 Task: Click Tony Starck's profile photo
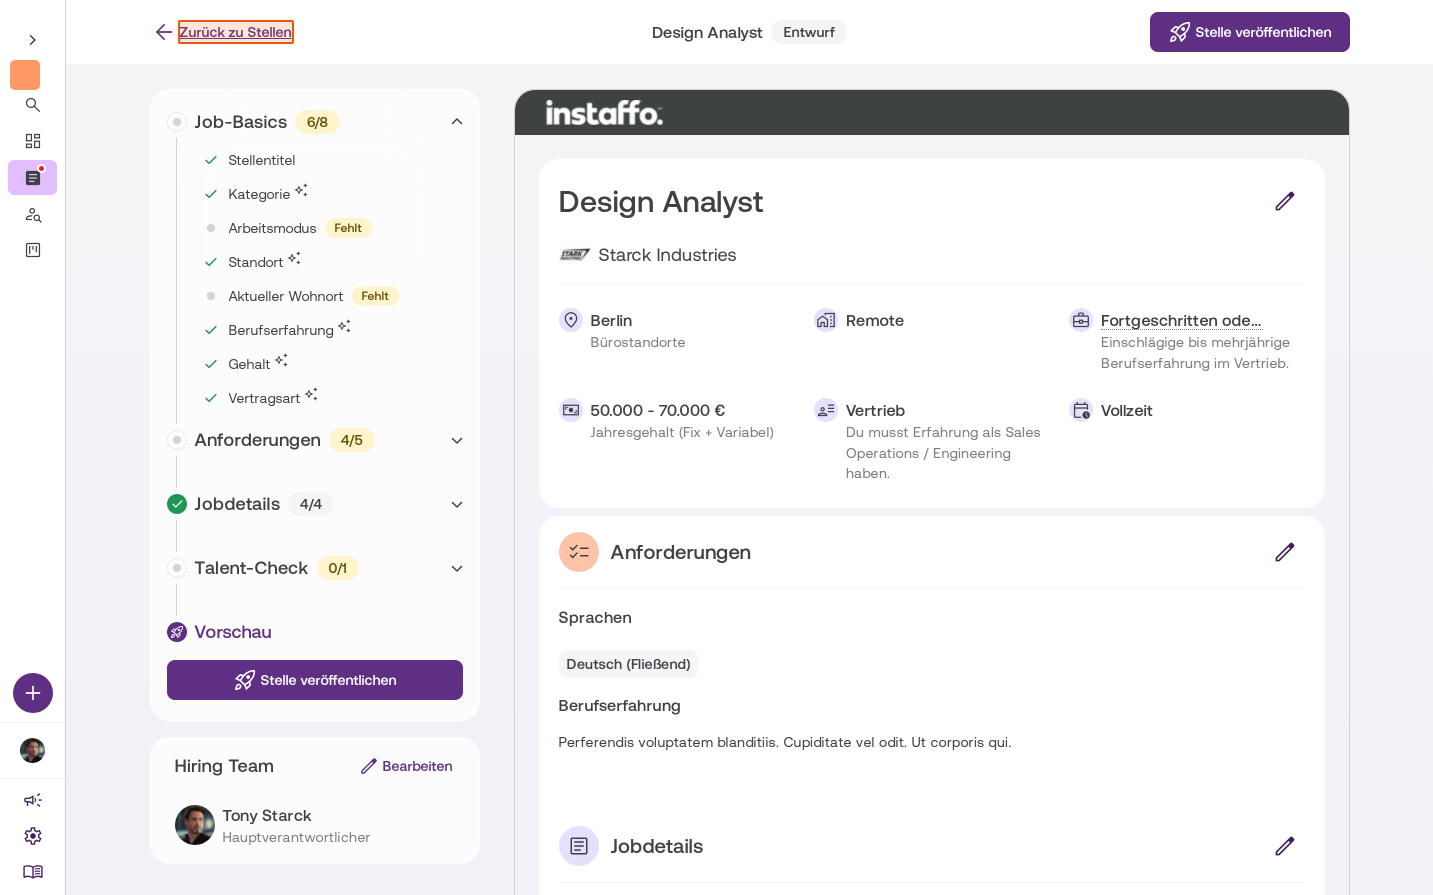point(195,825)
